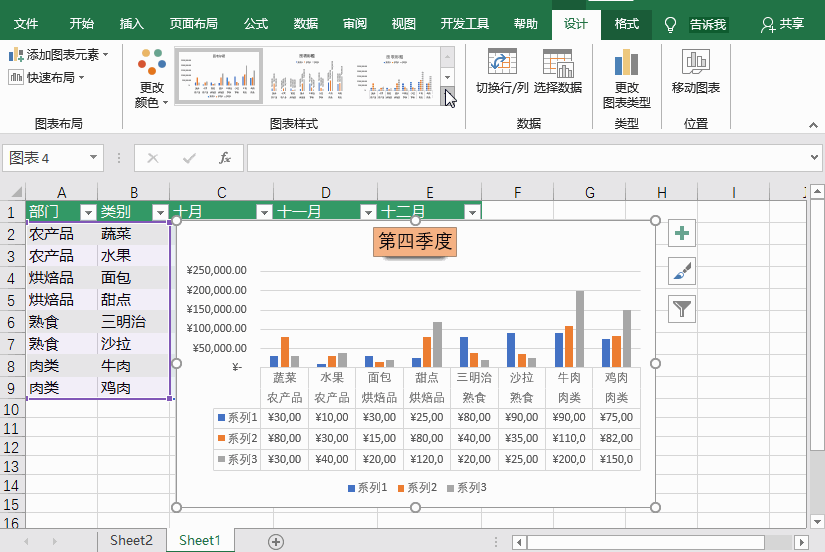Click the 系列2 legend entry
825x552 pixels.
tap(417, 488)
